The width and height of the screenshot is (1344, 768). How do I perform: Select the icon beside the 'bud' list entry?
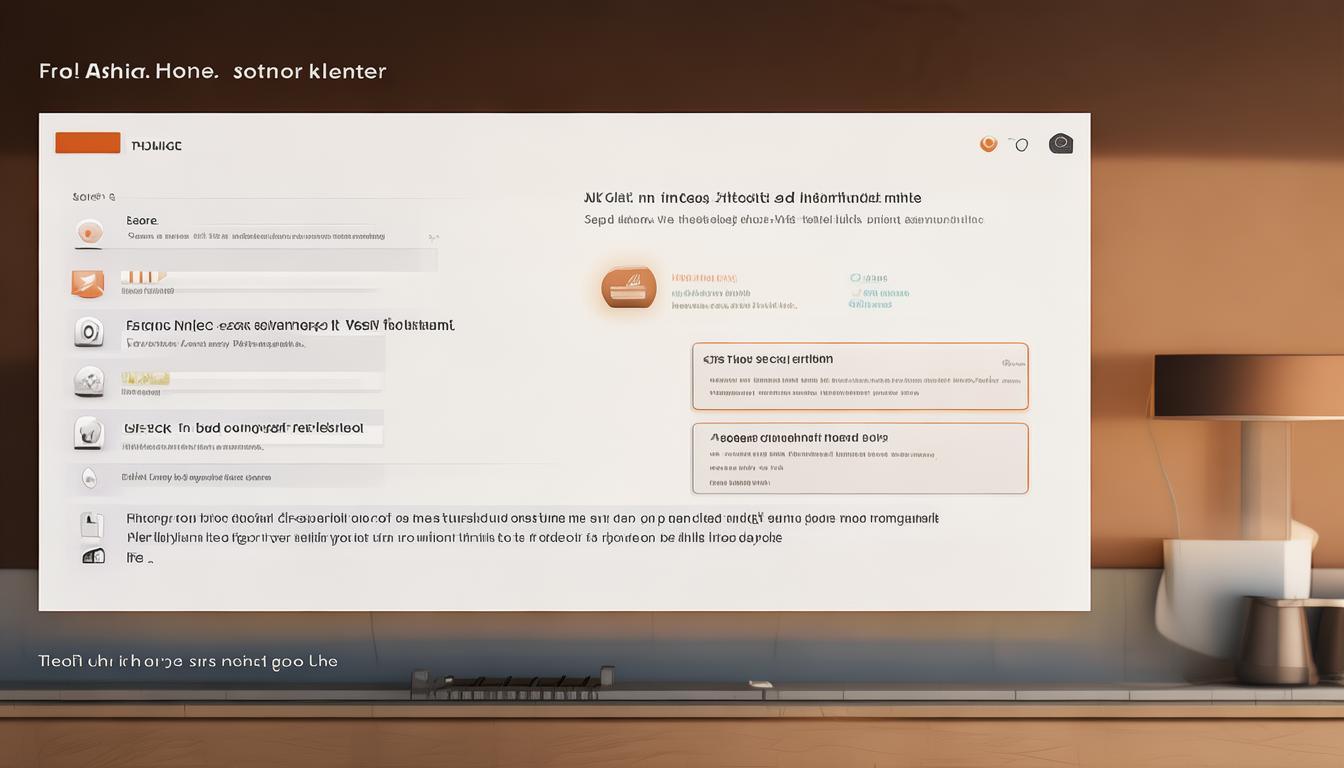[89, 432]
